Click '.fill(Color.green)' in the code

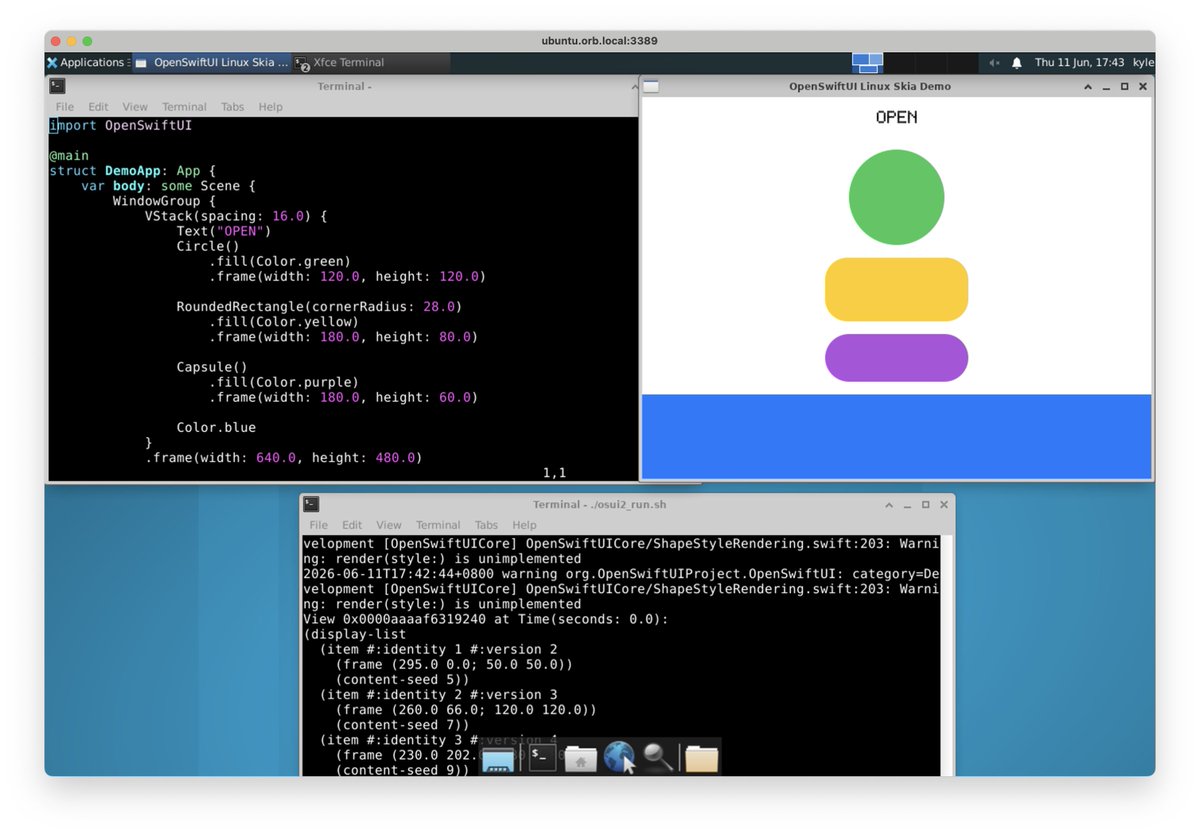click(x=280, y=261)
